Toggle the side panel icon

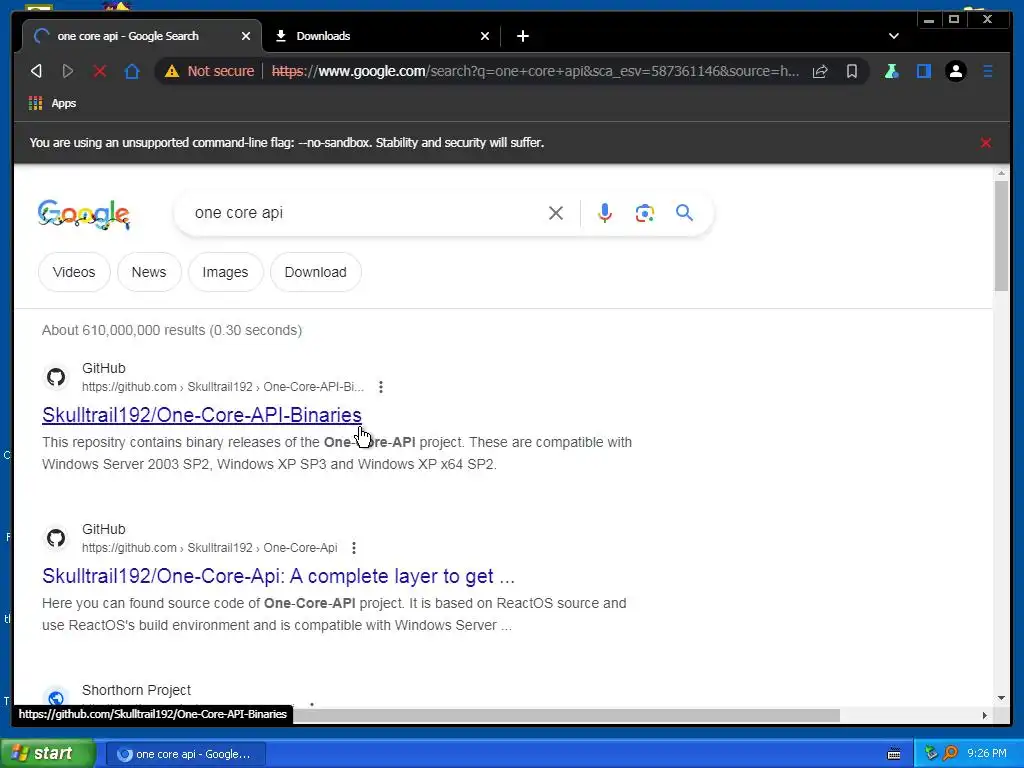point(923,71)
